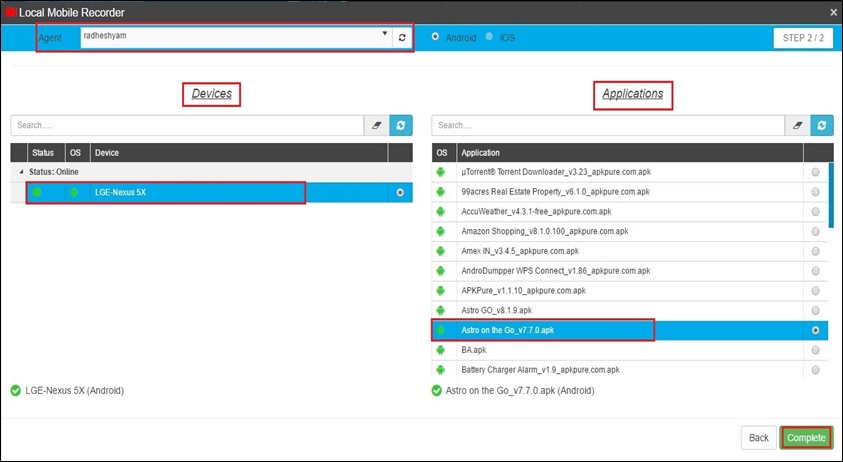Image resolution: width=843 pixels, height=462 pixels.
Task: Click the Back button
Action: [759, 438]
